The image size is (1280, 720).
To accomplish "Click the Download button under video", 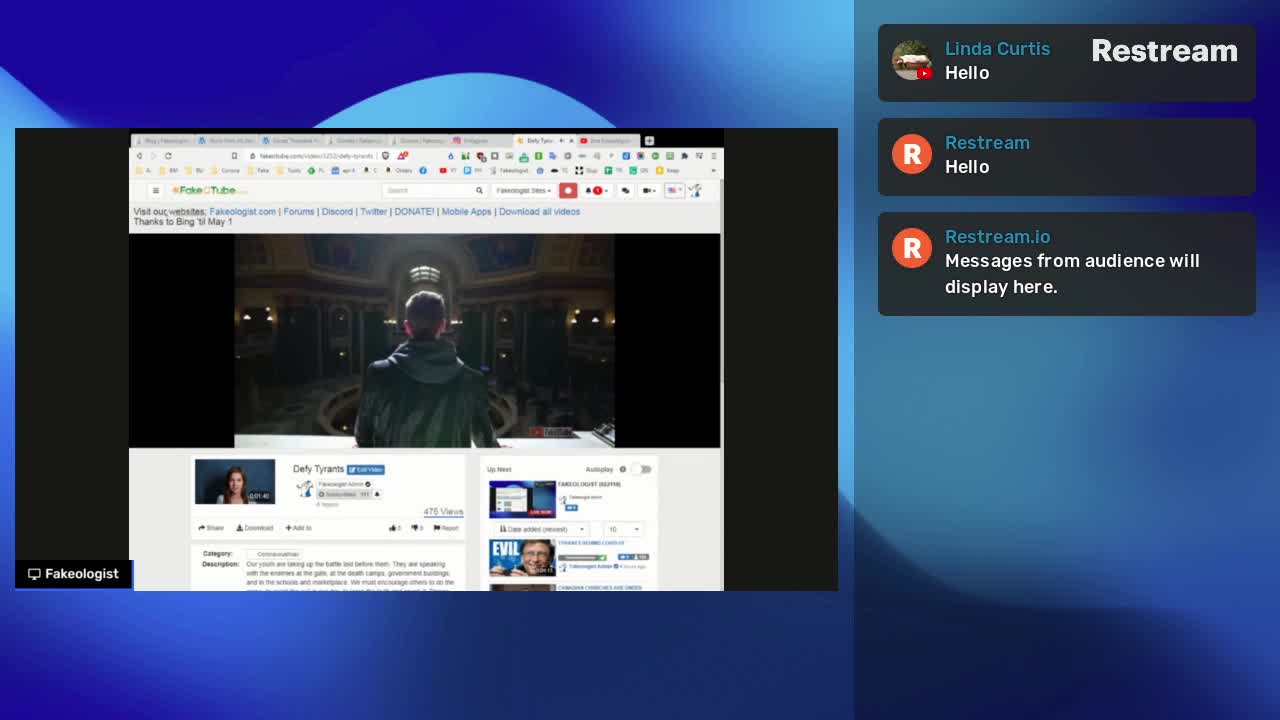I will (x=255, y=528).
